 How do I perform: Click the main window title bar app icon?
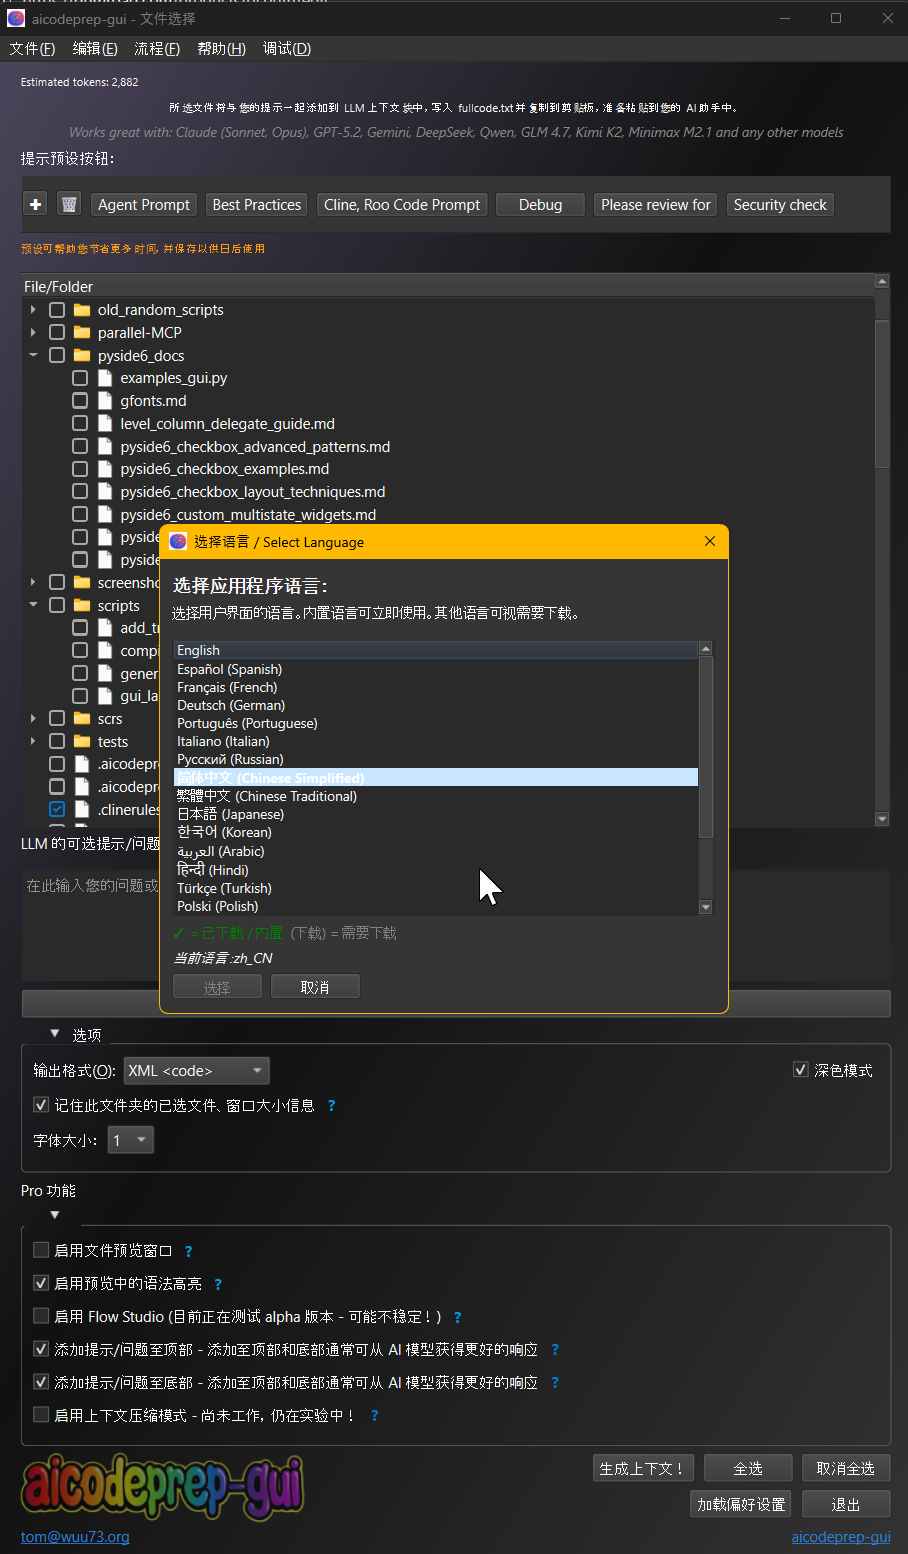click(x=16, y=18)
